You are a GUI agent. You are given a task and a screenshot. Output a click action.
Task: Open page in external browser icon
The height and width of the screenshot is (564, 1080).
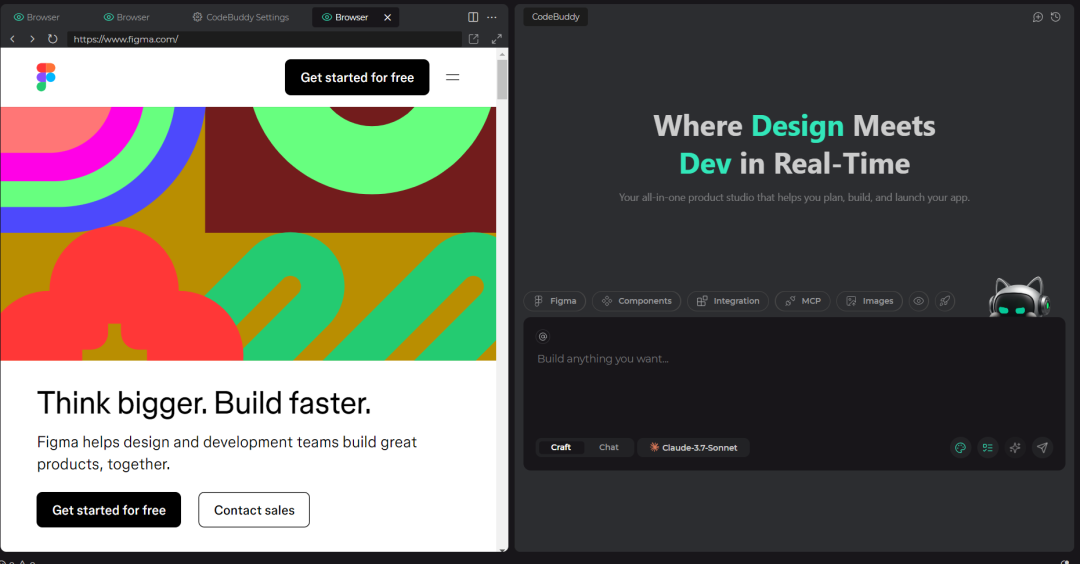(474, 39)
